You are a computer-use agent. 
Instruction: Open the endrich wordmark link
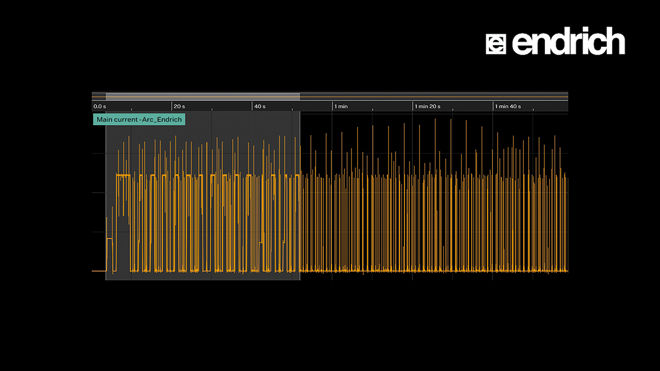point(568,41)
